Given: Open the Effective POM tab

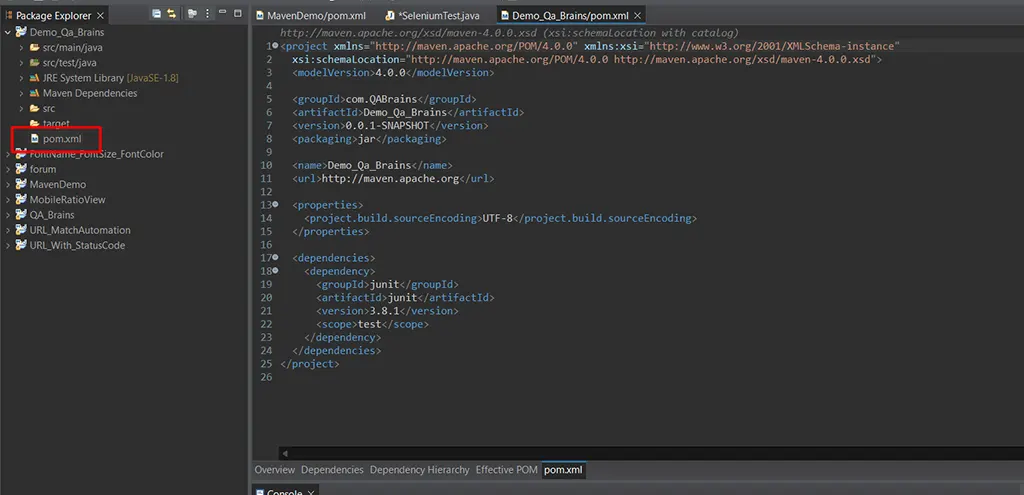Looking at the screenshot, I should 506,470.
